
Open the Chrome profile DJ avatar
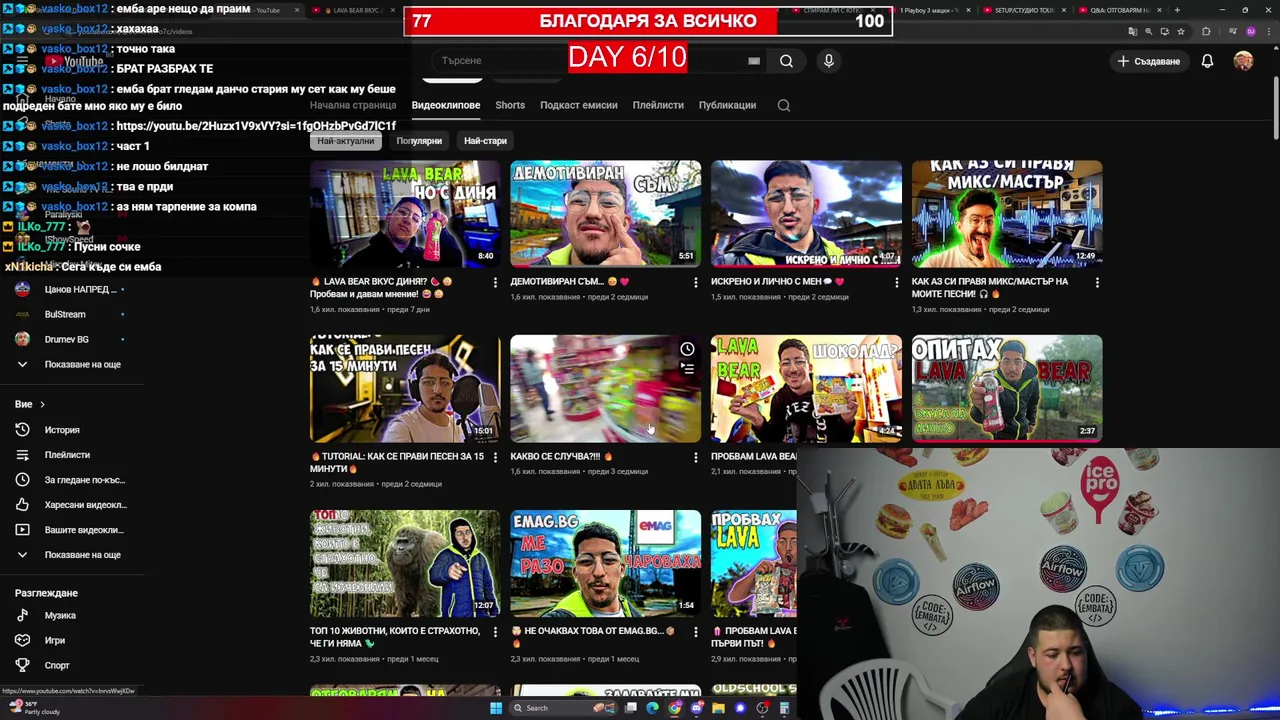click(1251, 31)
